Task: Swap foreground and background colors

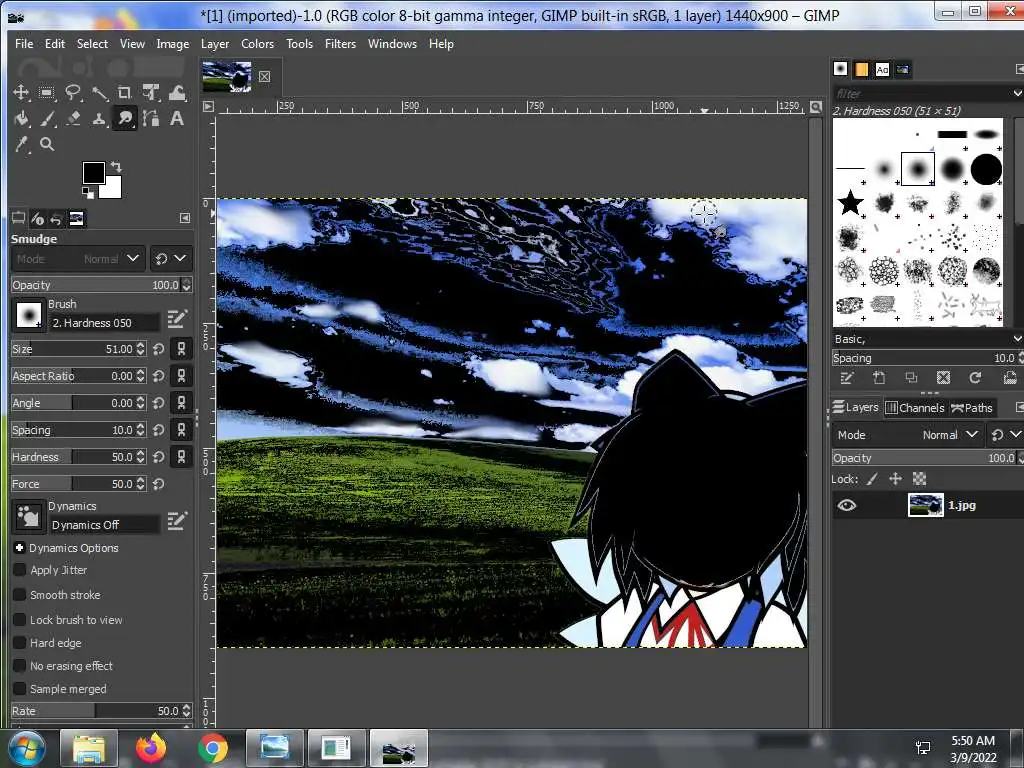Action: point(116,167)
